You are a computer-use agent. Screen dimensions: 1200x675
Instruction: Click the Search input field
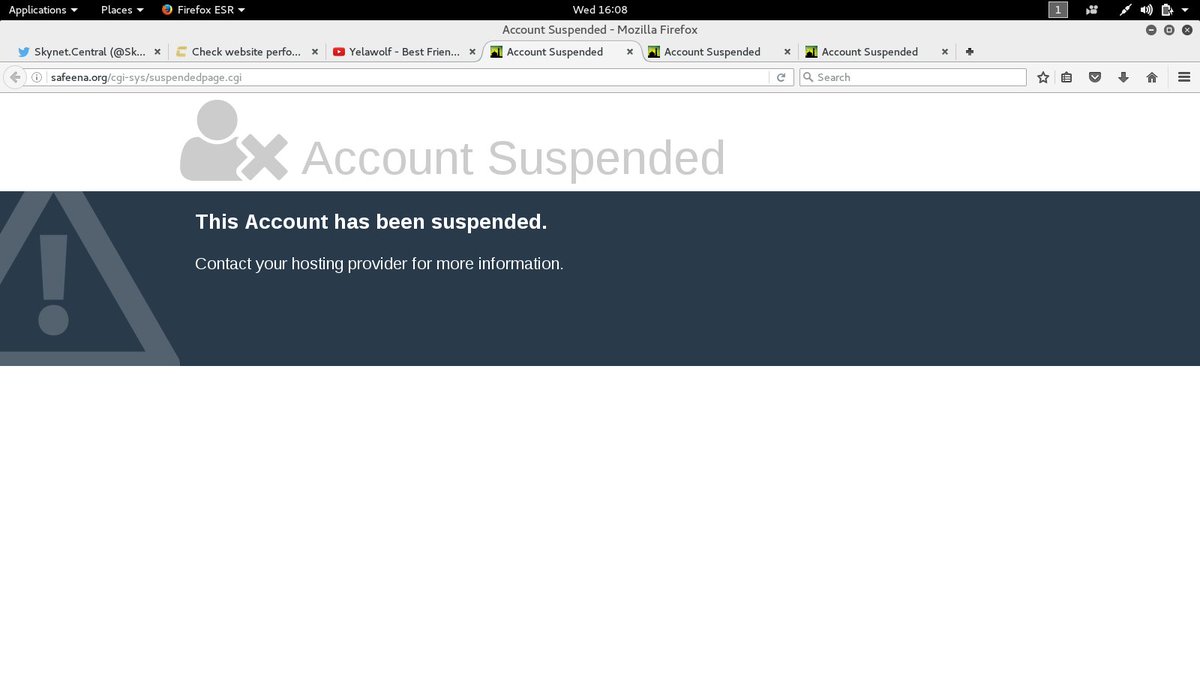pyautogui.click(x=913, y=77)
